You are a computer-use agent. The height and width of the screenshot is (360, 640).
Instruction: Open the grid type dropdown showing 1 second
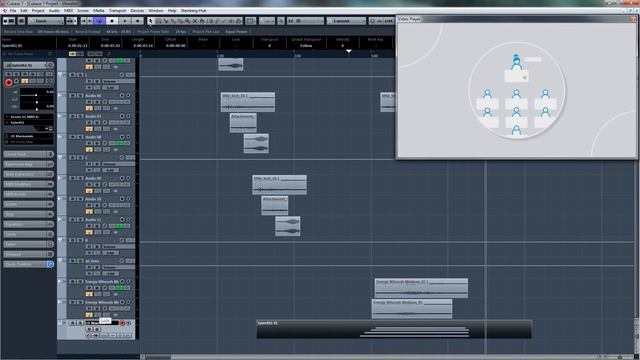click(x=346, y=21)
